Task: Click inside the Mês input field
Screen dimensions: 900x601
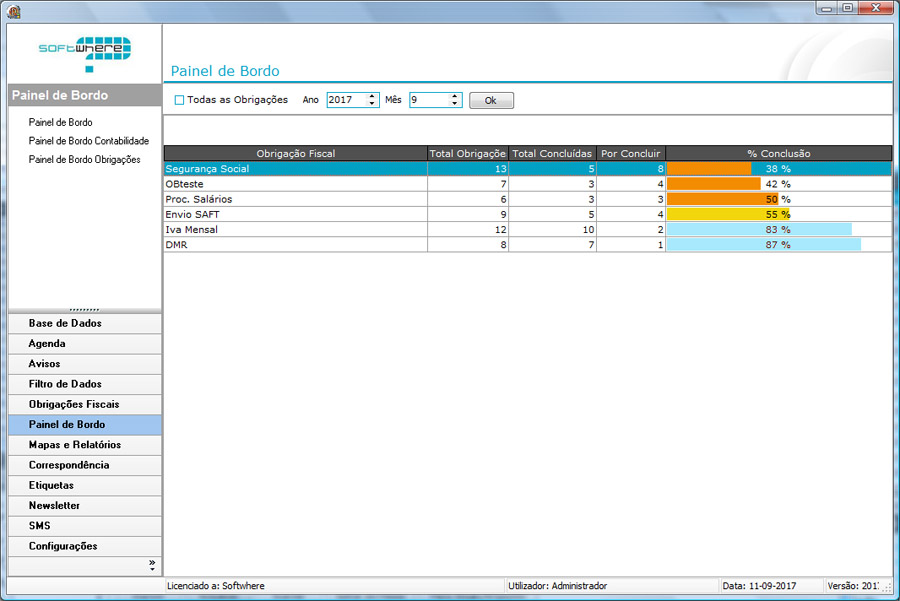Action: coord(428,100)
